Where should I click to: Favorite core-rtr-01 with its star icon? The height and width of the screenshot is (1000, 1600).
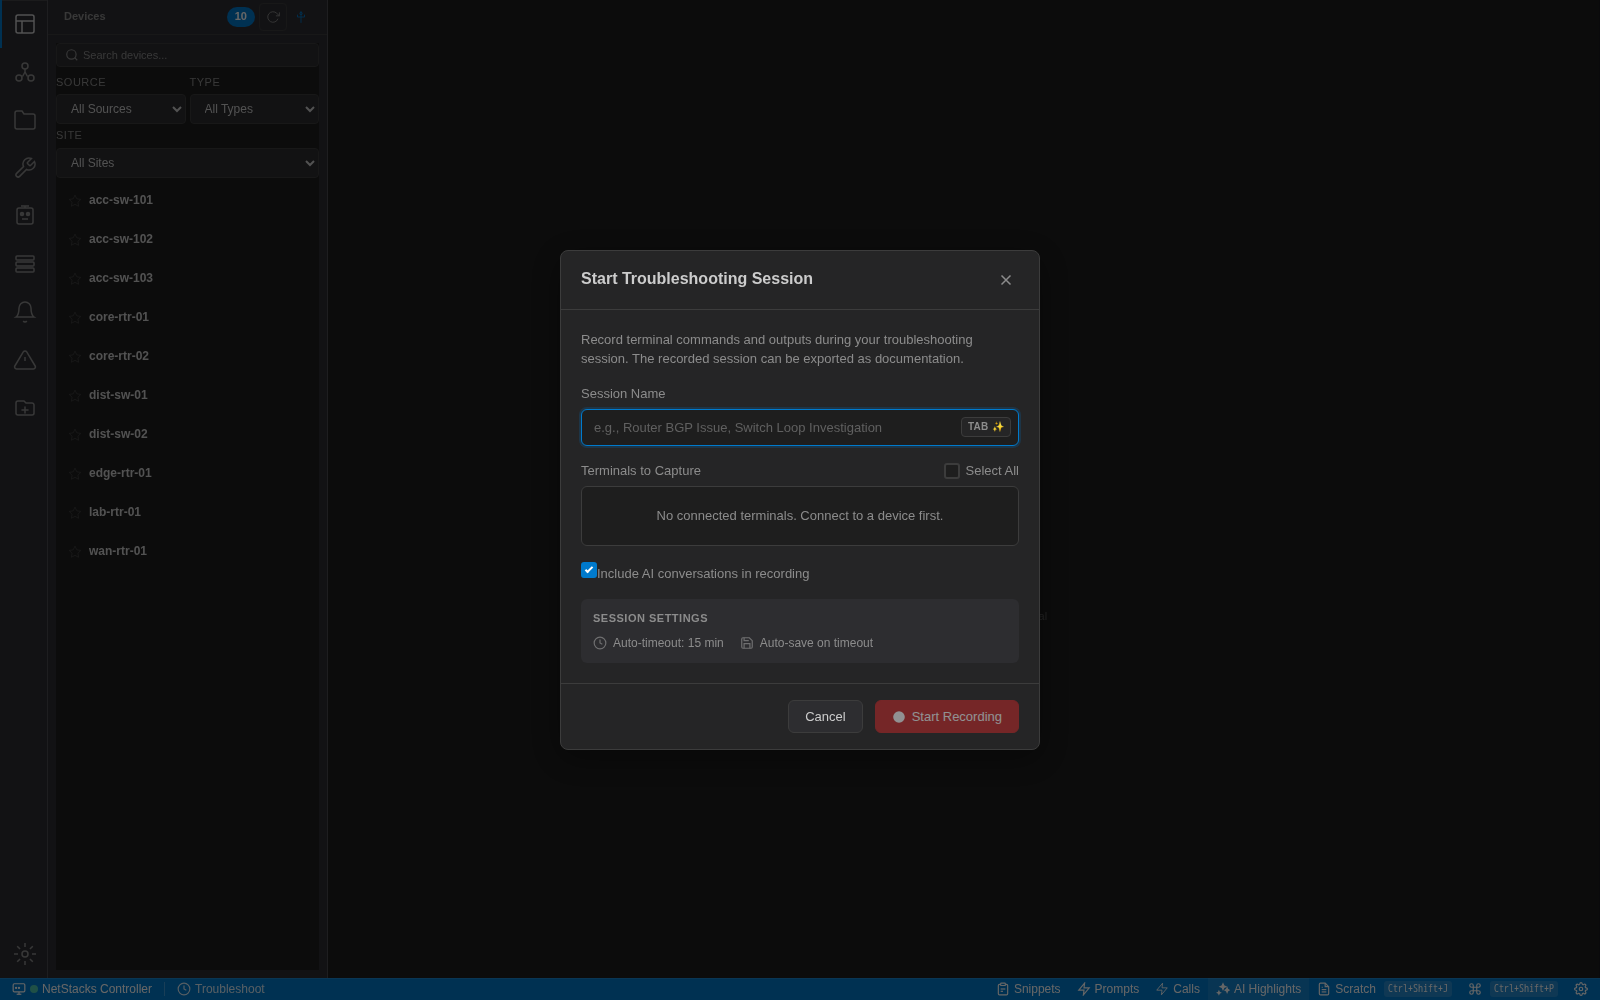[74, 318]
